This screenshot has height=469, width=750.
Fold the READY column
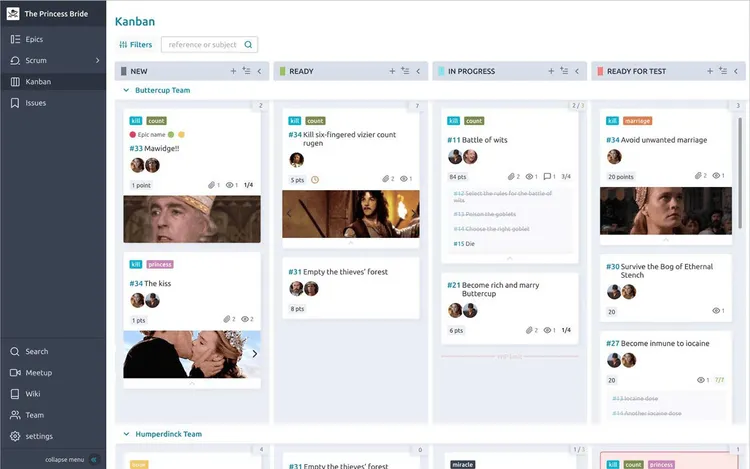coord(418,71)
